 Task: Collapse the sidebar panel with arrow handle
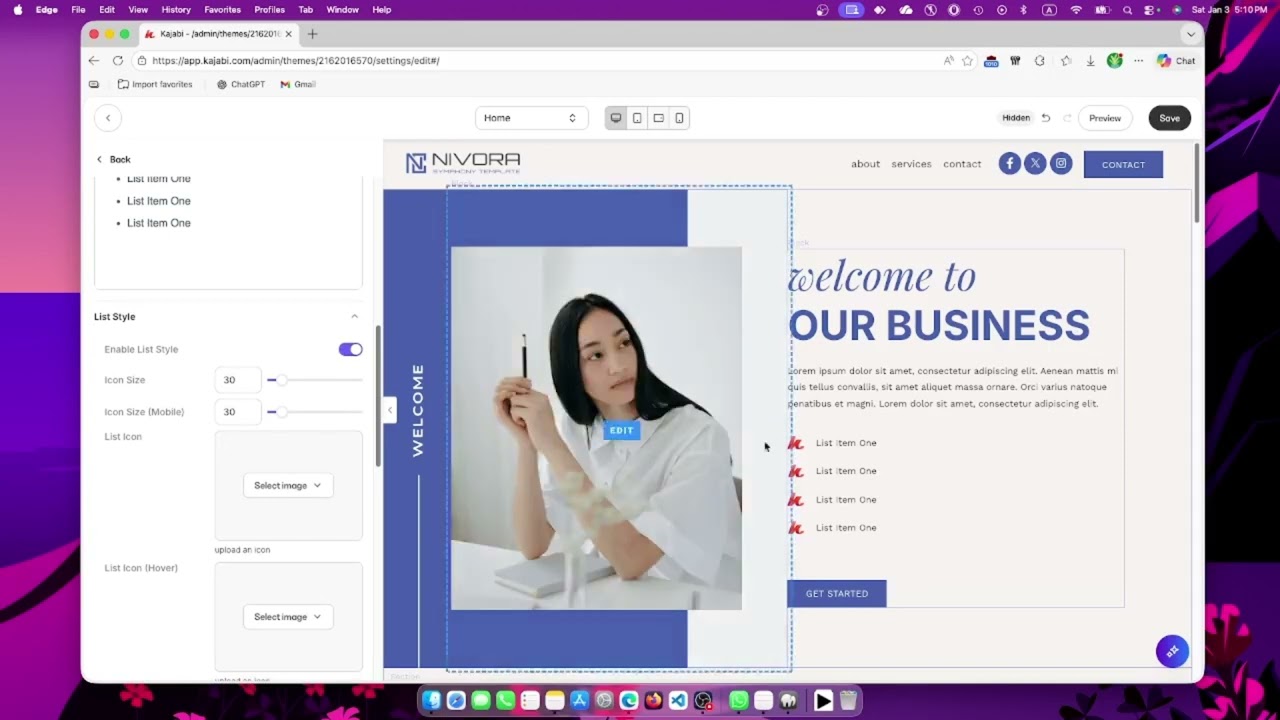389,410
